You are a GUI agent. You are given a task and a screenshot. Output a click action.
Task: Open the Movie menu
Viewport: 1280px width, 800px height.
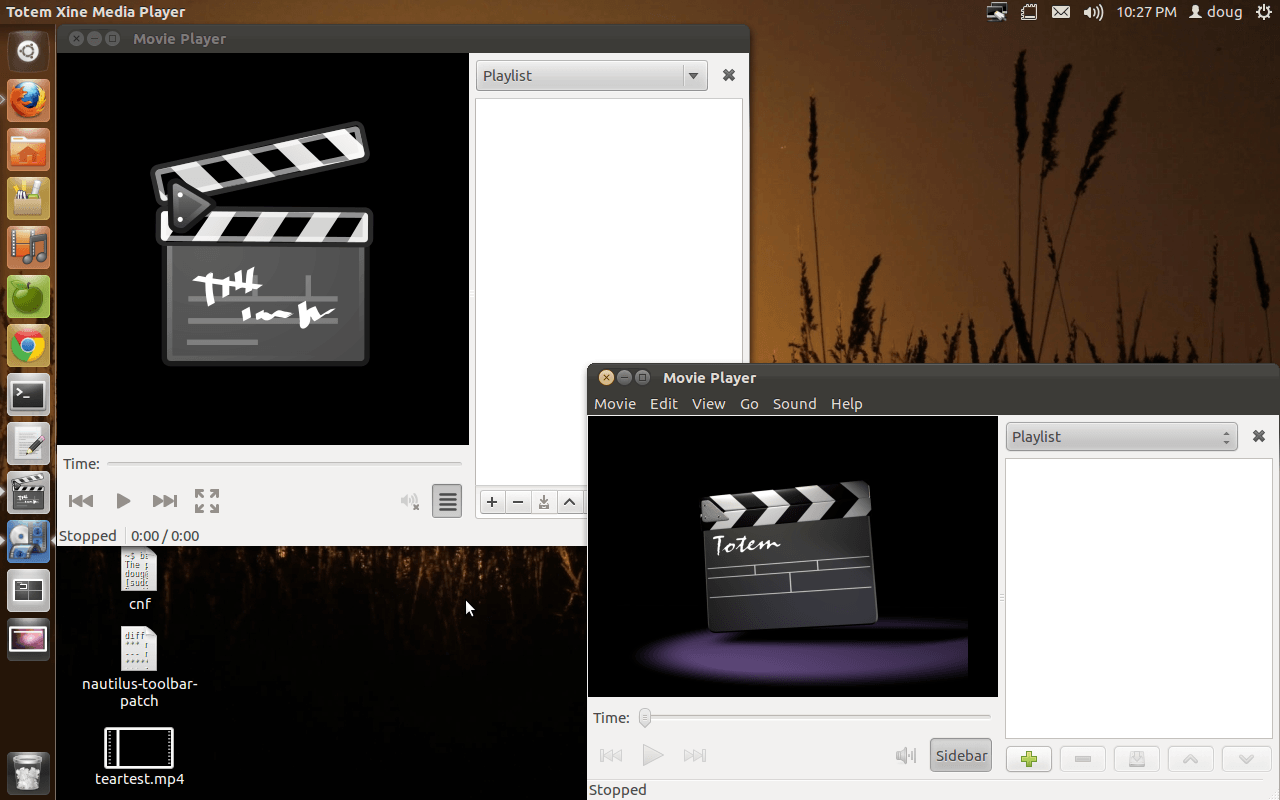(615, 404)
